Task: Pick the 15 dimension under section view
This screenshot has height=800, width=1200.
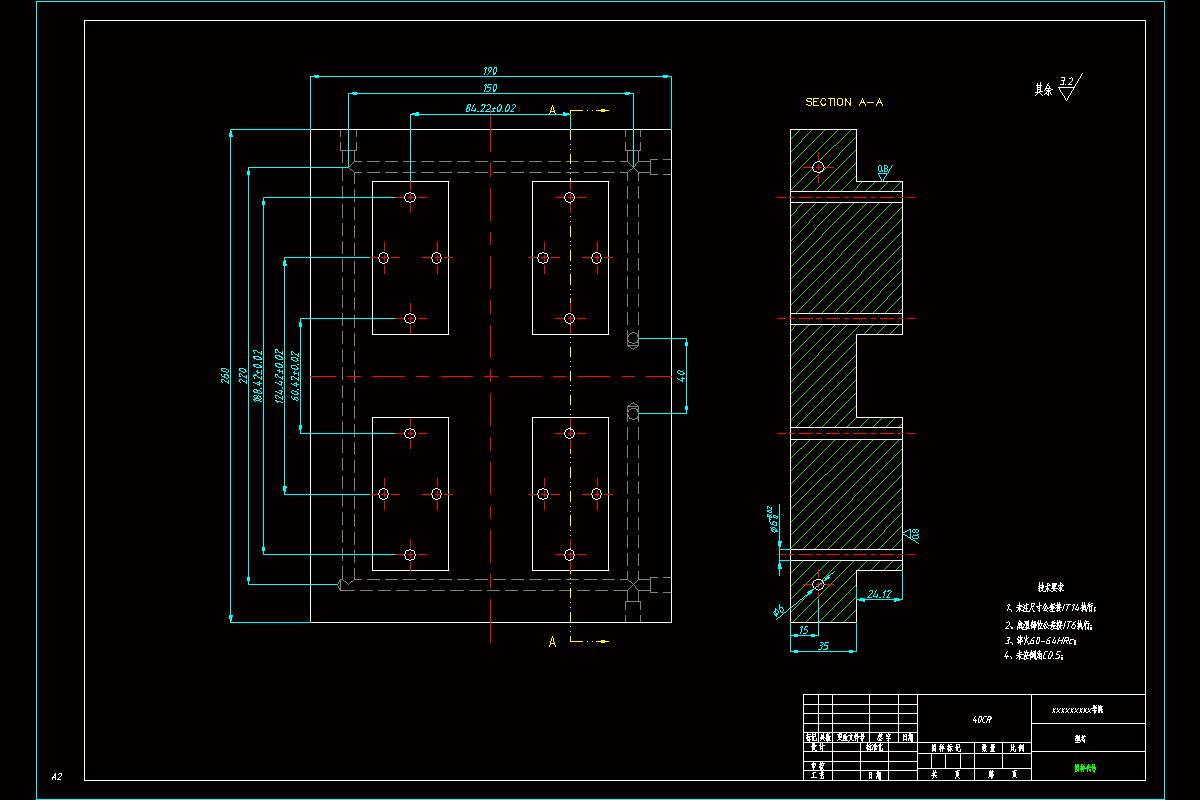Action: click(803, 629)
